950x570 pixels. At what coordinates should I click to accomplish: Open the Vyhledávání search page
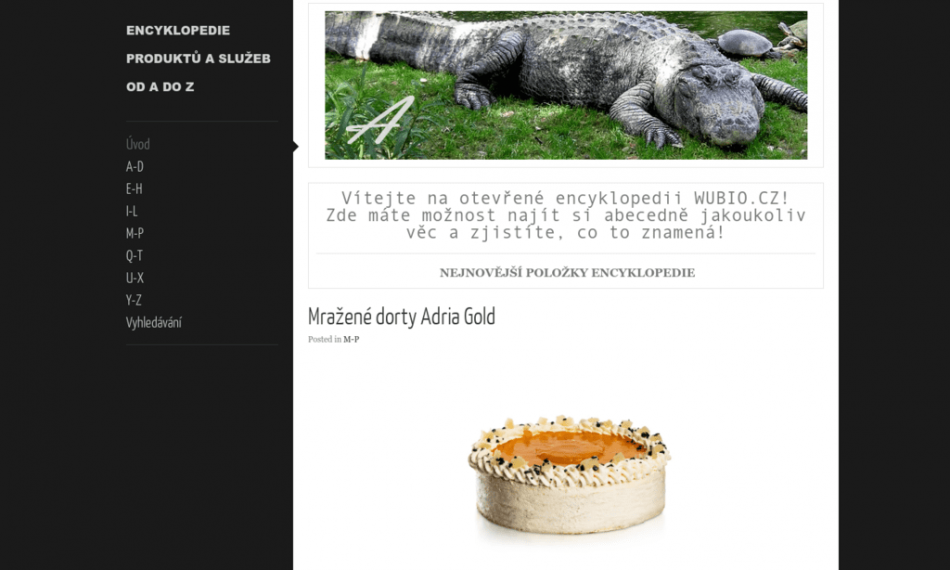(153, 322)
